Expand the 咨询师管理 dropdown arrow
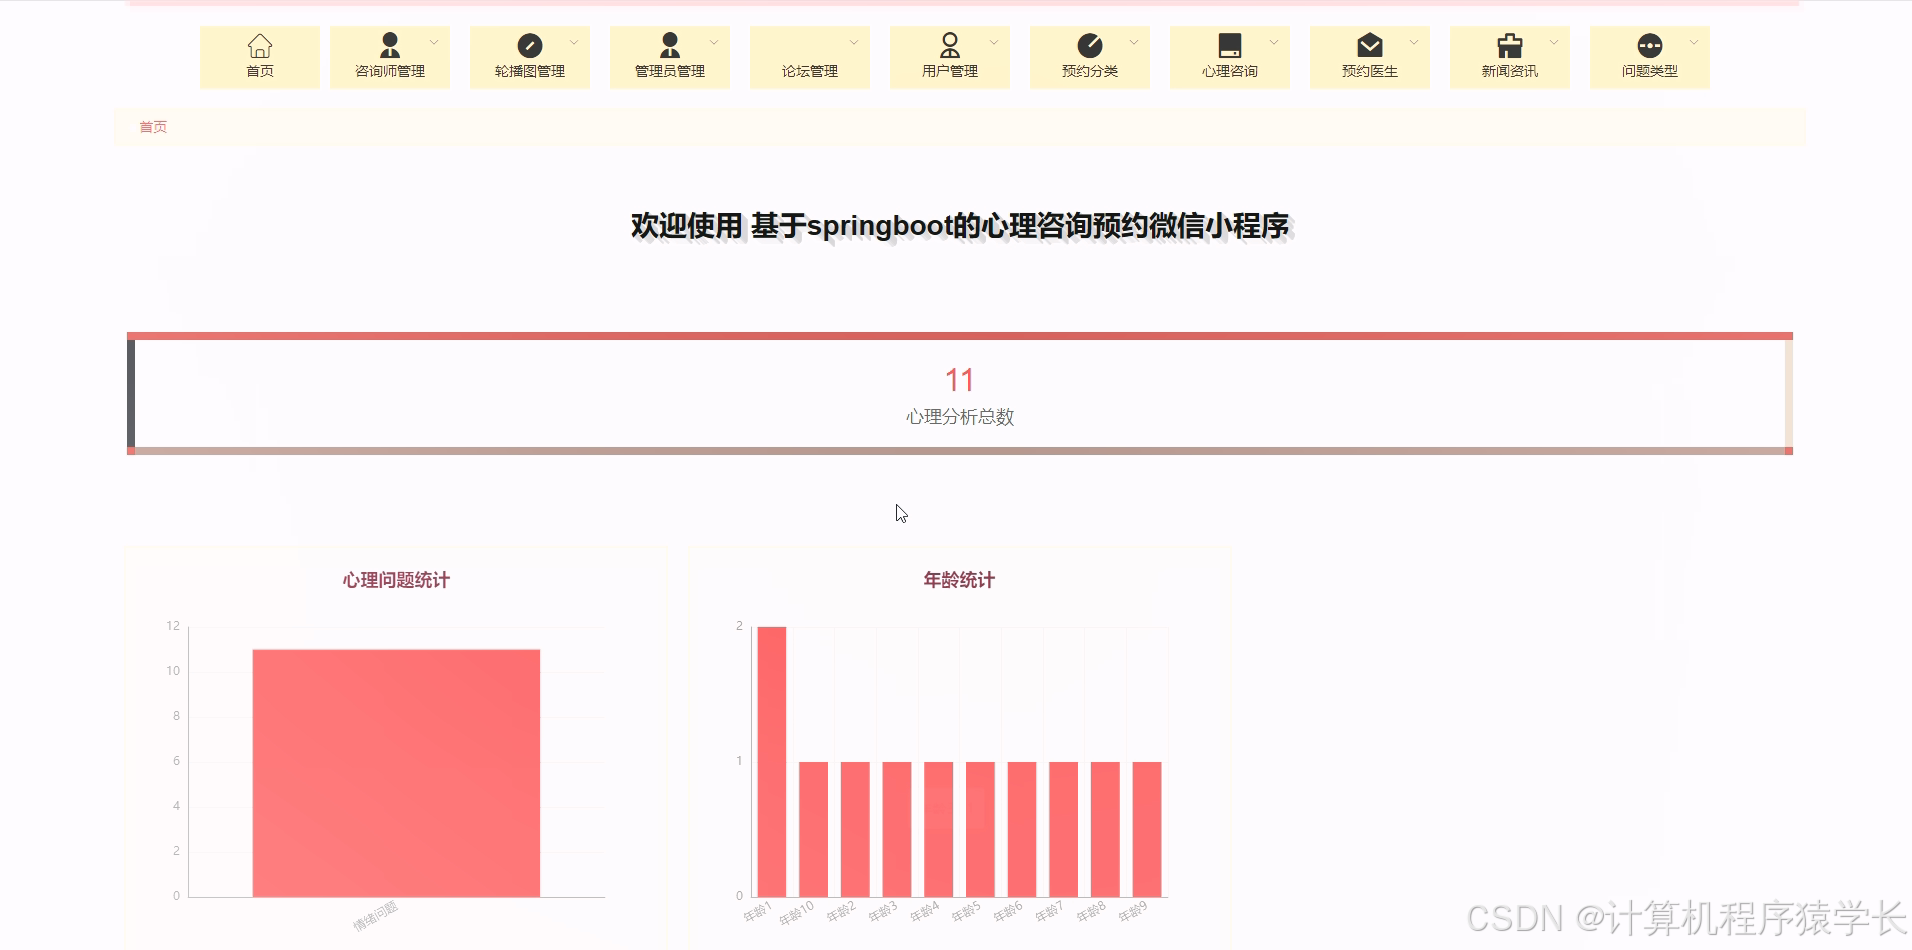1912x950 pixels. [433, 42]
